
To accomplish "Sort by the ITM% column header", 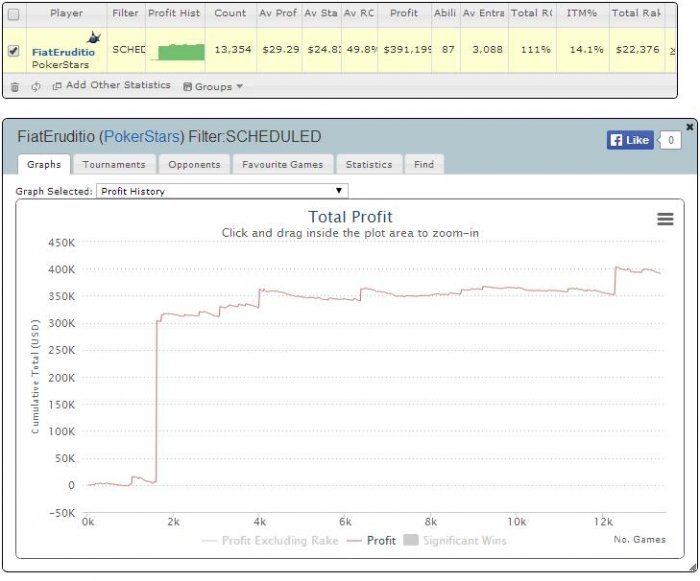I will (x=582, y=13).
